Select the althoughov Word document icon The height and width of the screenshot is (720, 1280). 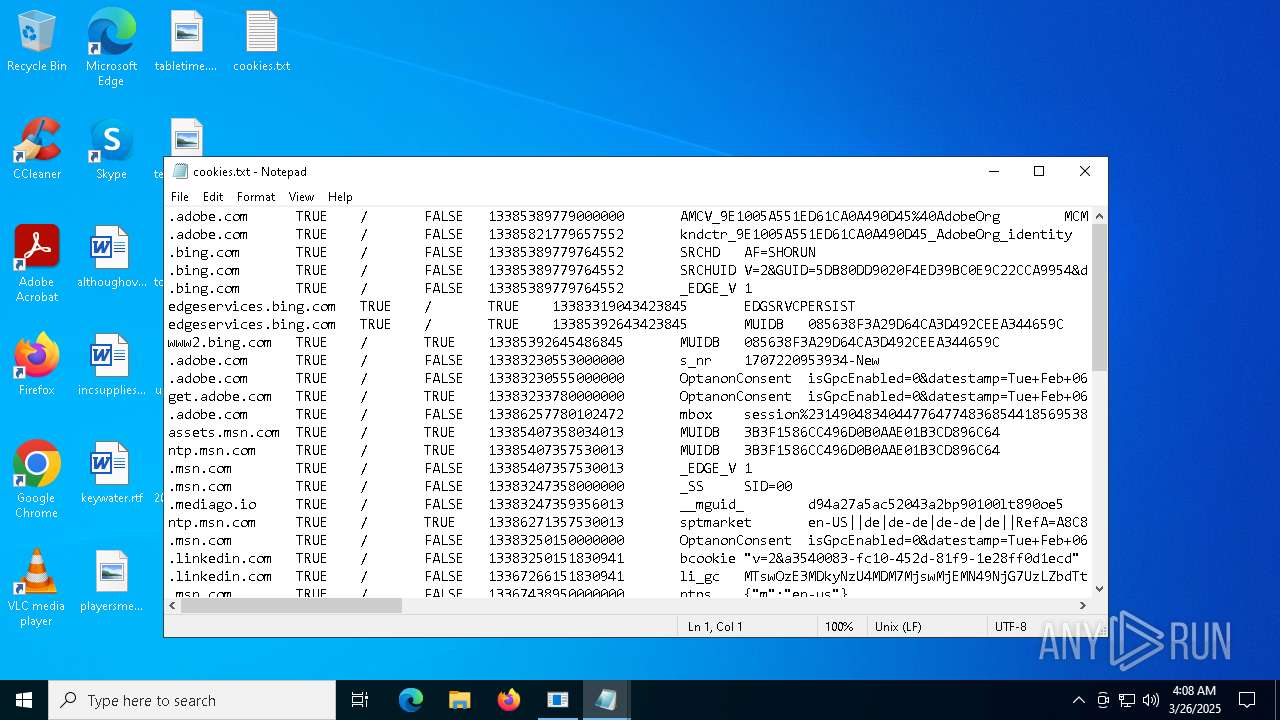(111, 257)
